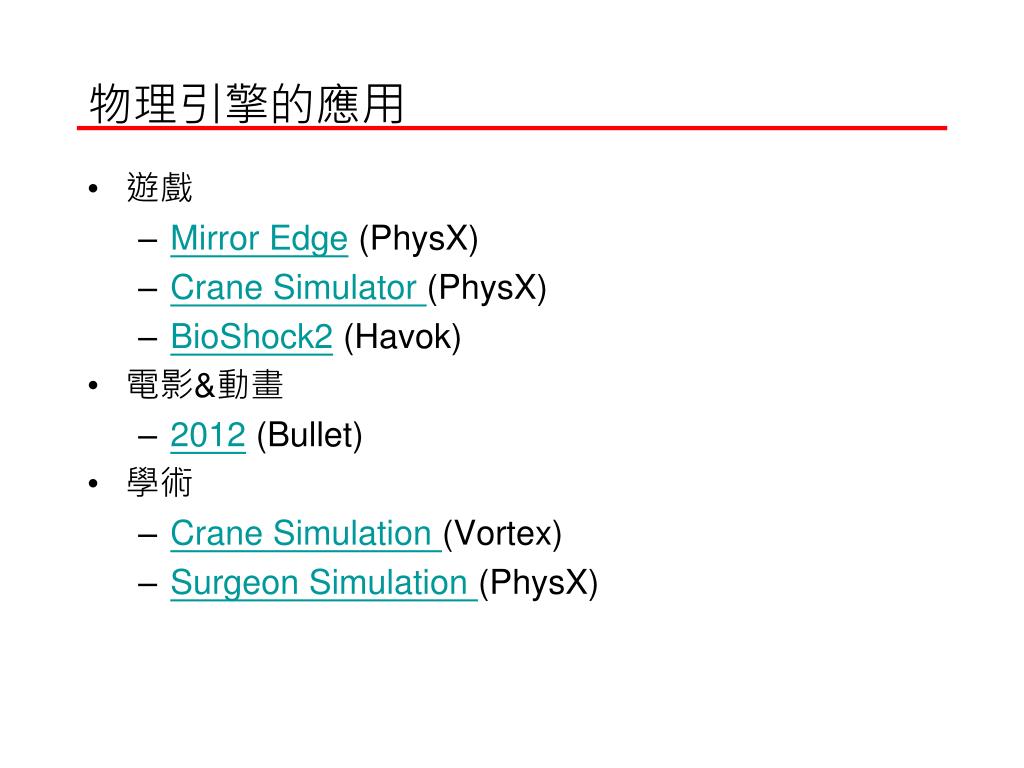Click the 2012 movie link
Viewport: 1024px width, 768px height.
(x=208, y=436)
